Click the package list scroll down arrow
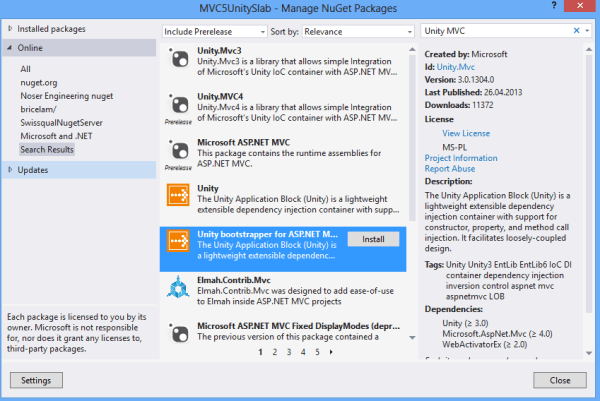Viewport: 600px width, 401px height. [412, 337]
